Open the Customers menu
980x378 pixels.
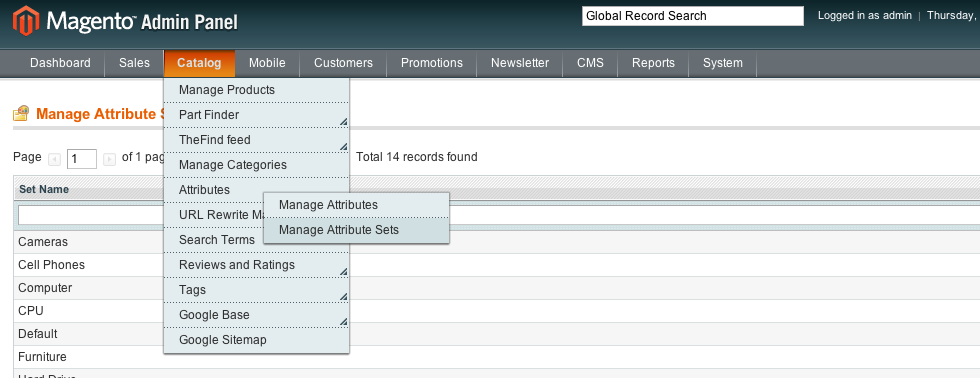point(343,63)
